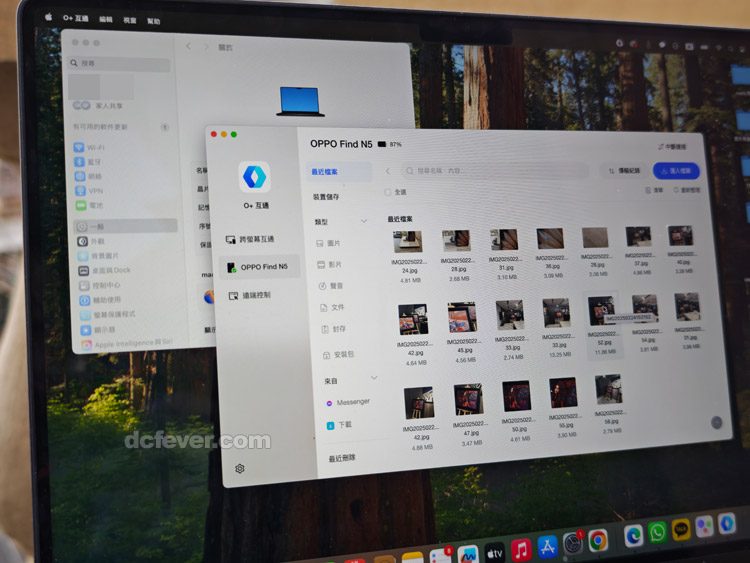This screenshot has width=750, height=563.
Task: Select thumbnail 36.jpg of 3.09 MB
Action: [550, 239]
